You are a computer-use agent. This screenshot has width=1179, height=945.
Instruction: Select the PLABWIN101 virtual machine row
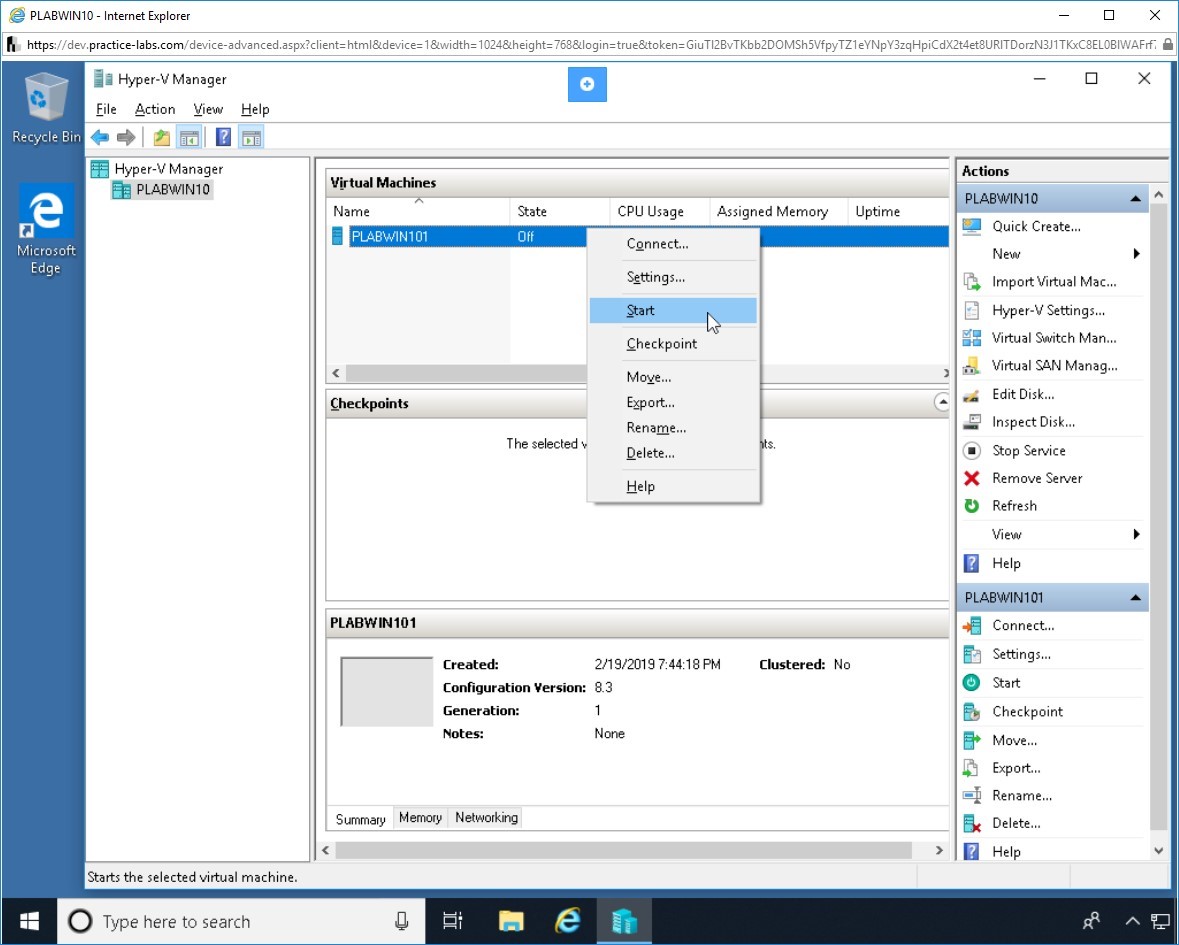(638, 236)
